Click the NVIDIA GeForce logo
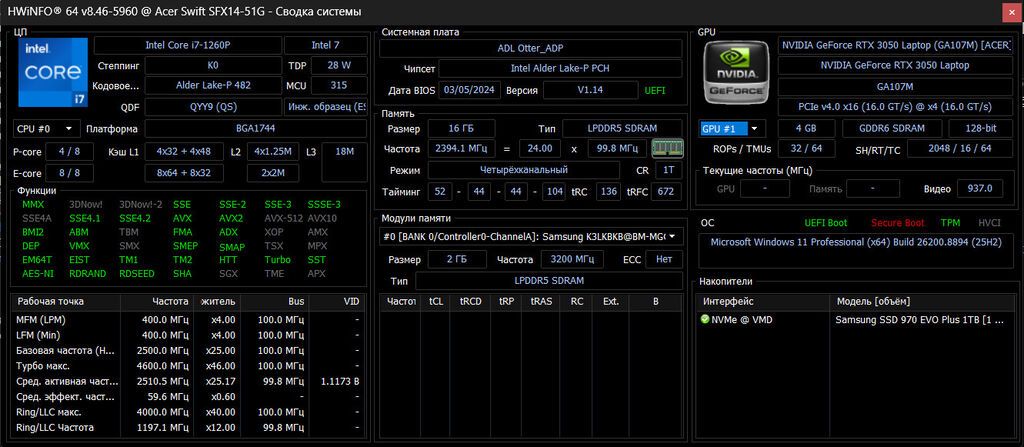Viewport: 1024px width, 447px height. [737, 71]
